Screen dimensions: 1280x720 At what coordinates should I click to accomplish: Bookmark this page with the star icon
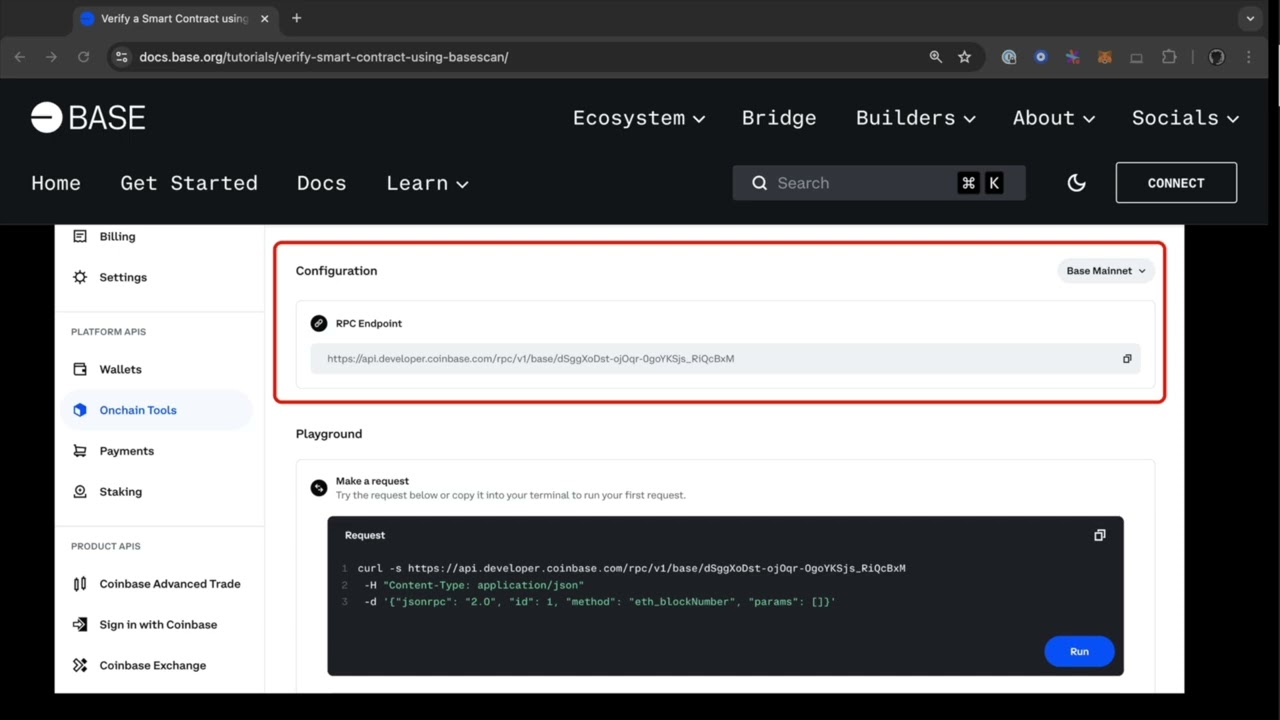click(x=964, y=57)
